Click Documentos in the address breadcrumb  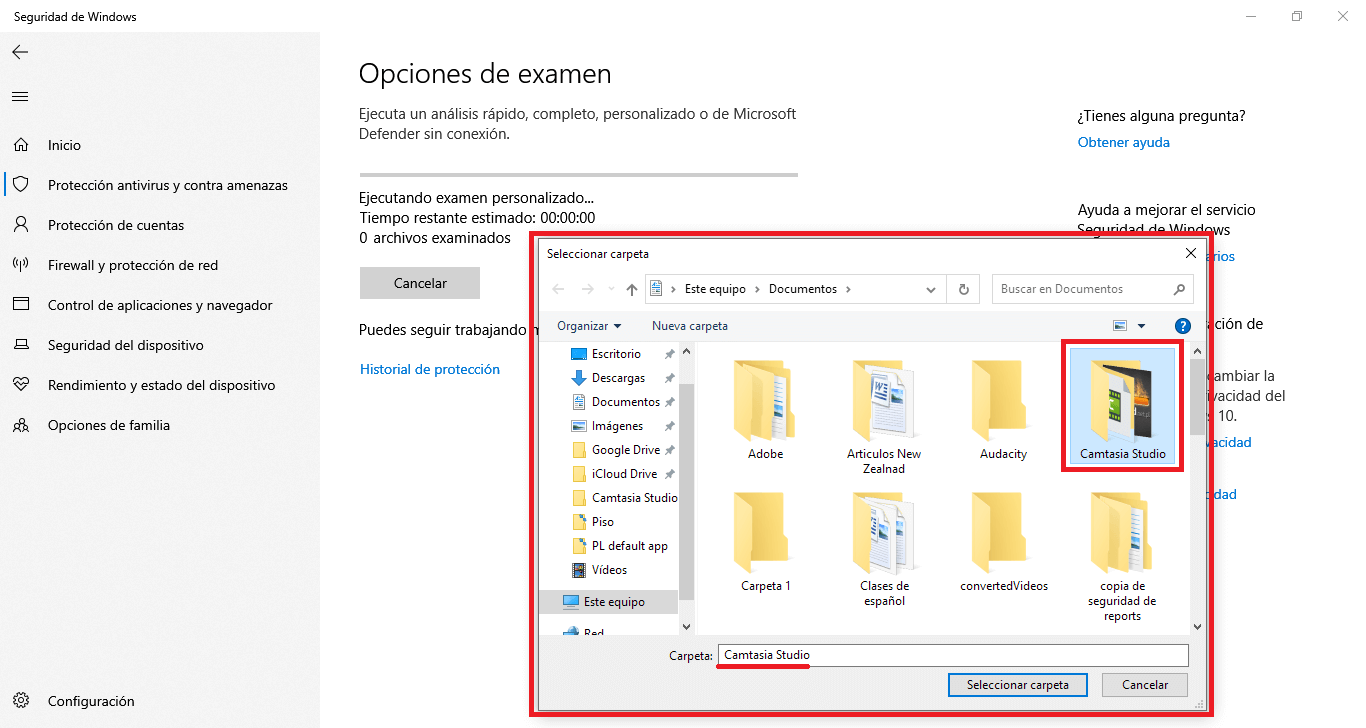tap(803, 289)
